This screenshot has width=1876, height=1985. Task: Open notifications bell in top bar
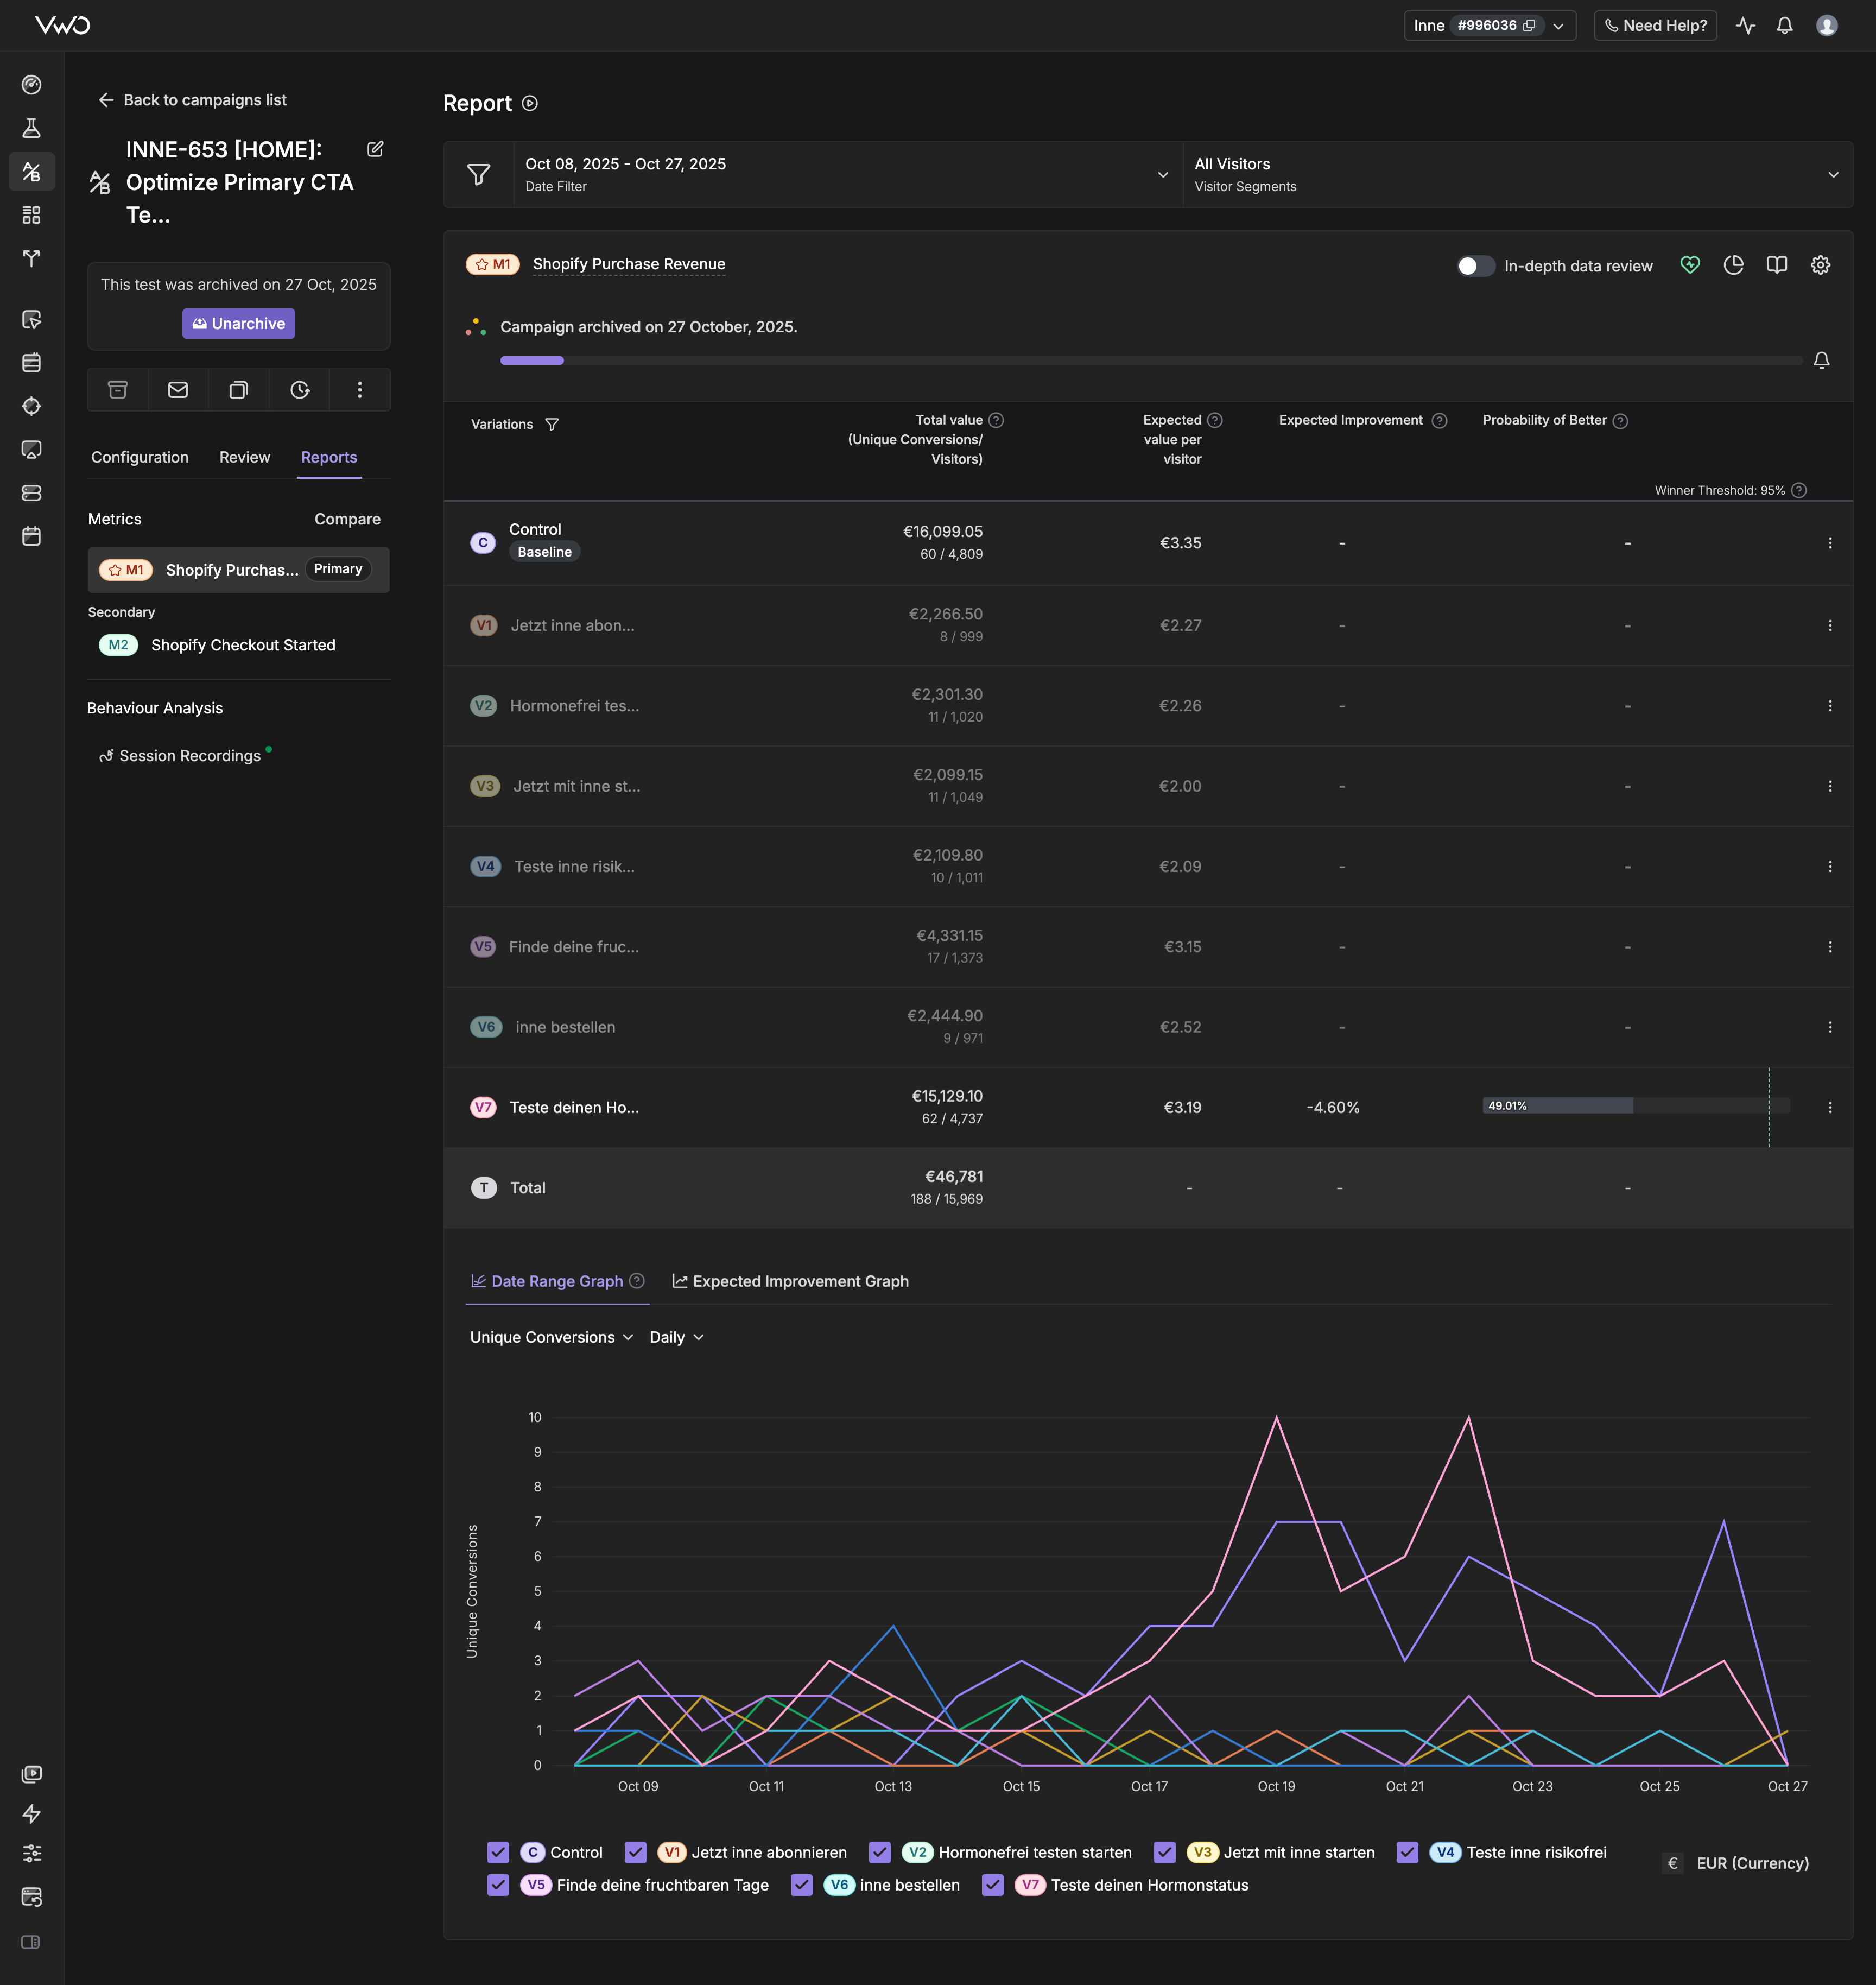click(1784, 26)
